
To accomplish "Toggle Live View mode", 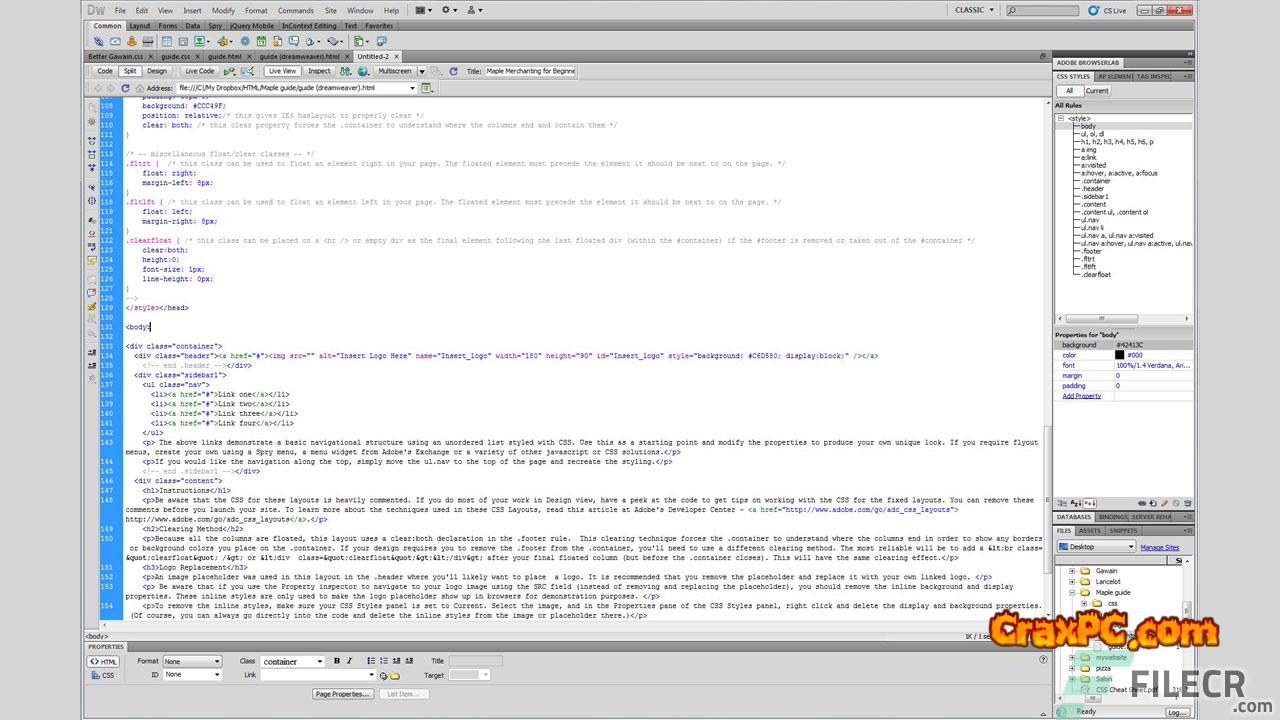I will click(x=282, y=71).
